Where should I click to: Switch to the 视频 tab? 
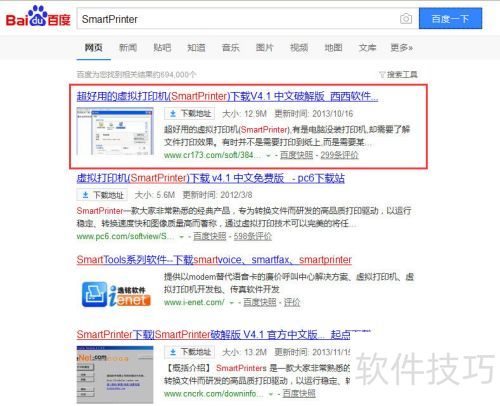pos(299,48)
